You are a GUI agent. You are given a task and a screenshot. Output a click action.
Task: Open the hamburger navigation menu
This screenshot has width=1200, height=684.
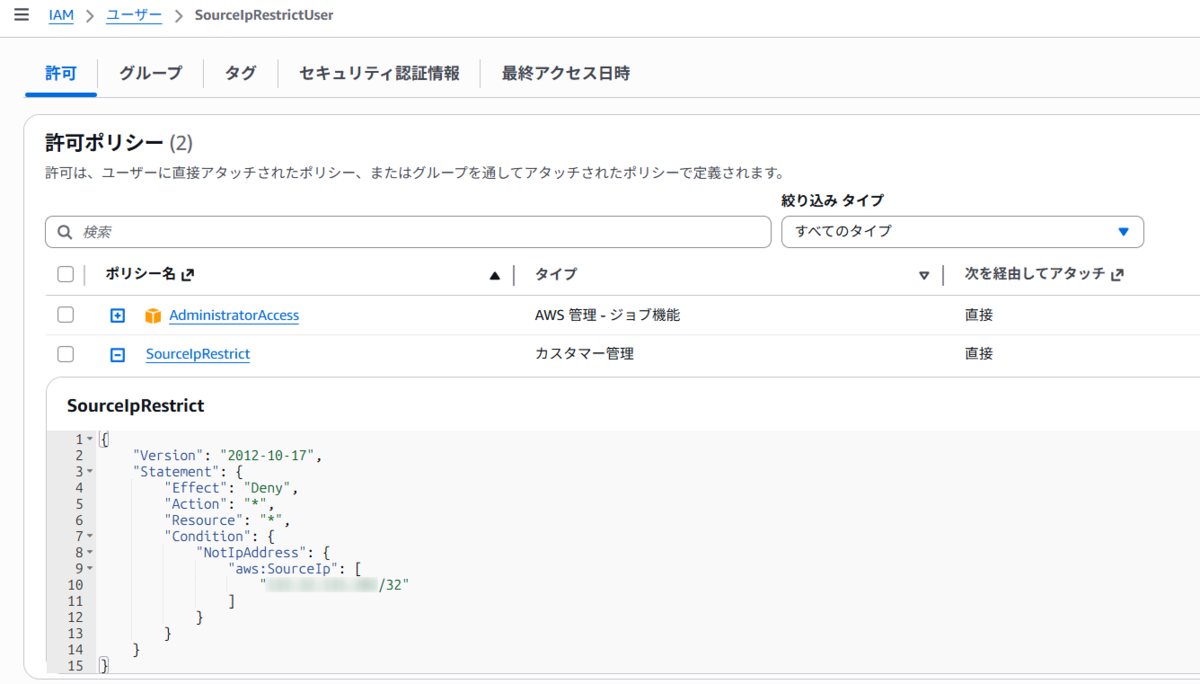tap(22, 15)
